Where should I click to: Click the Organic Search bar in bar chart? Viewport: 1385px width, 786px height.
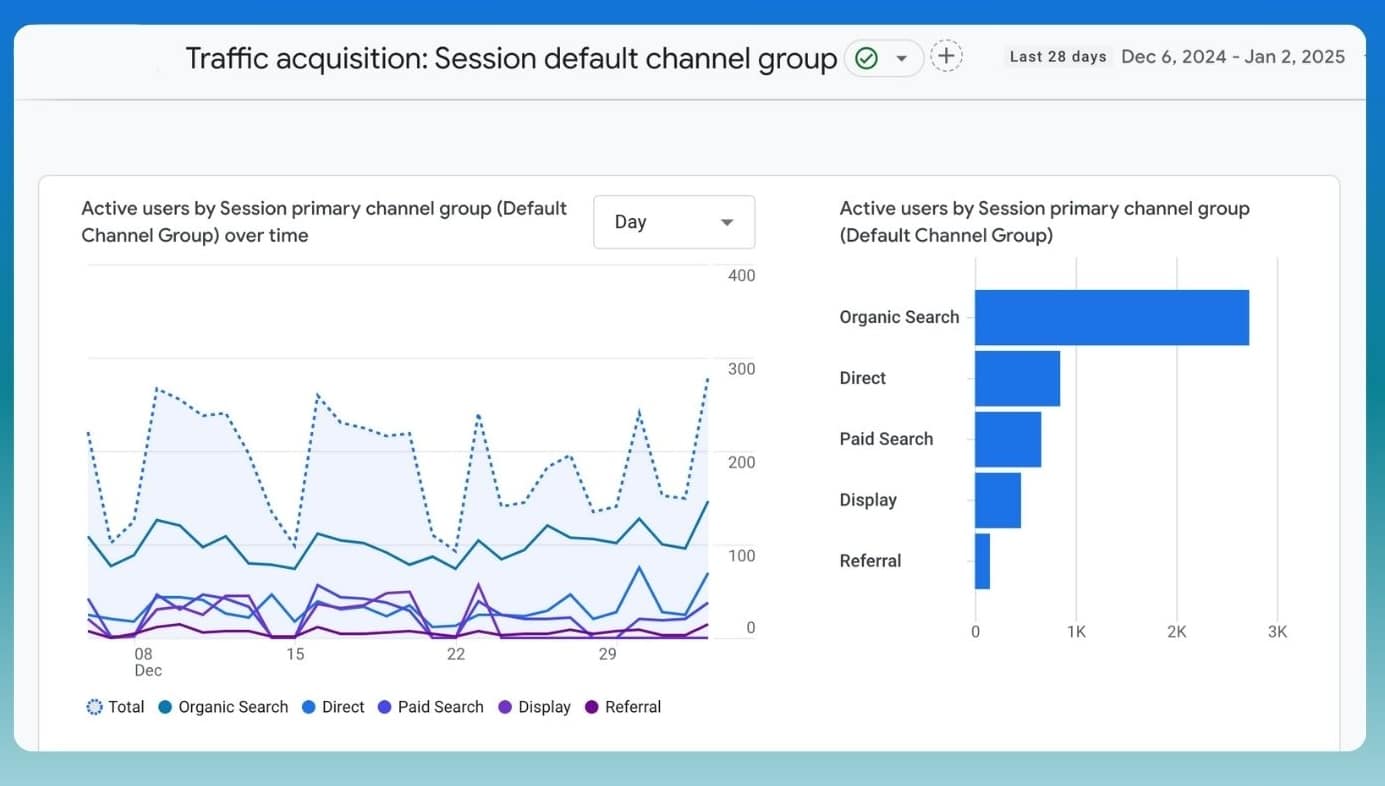[x=1112, y=317]
